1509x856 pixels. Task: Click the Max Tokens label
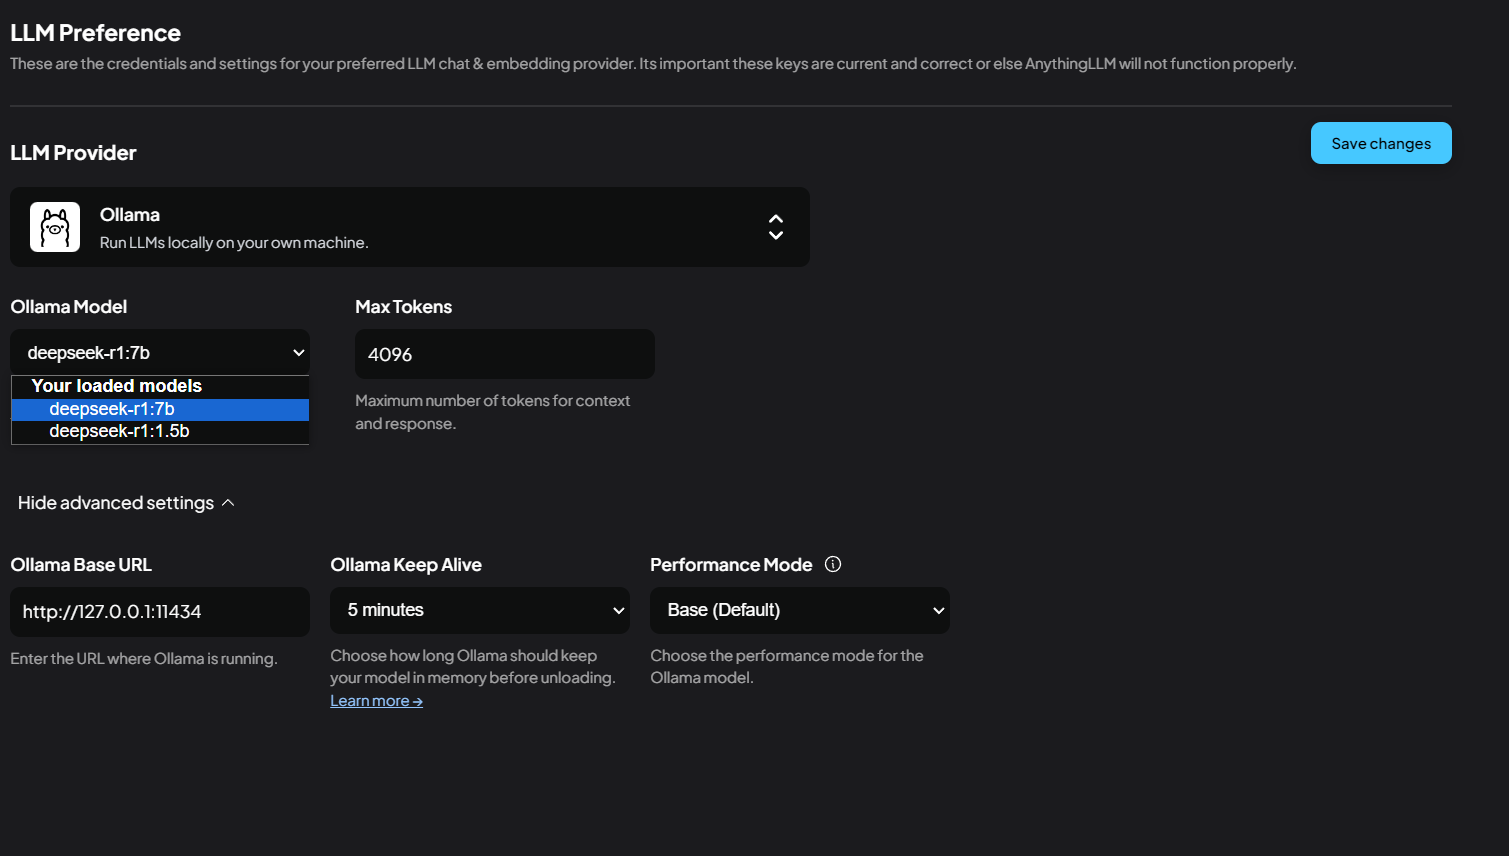pos(404,307)
